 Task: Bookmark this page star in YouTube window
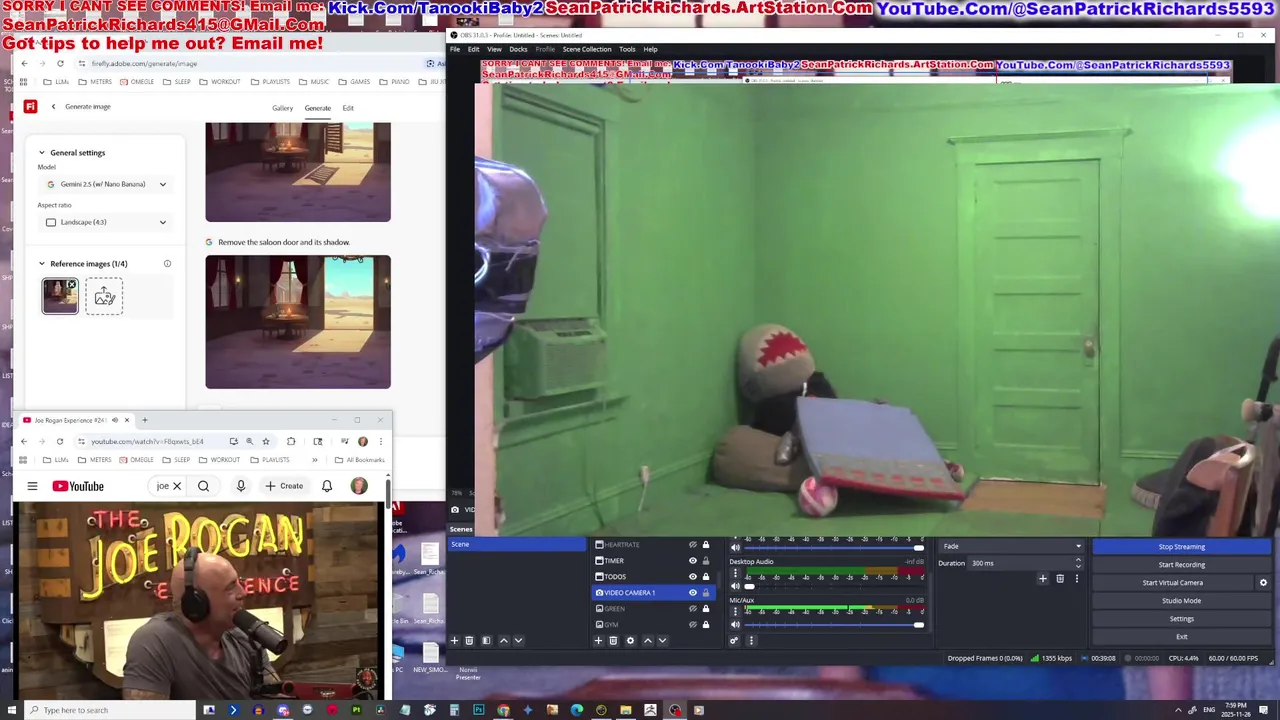click(266, 441)
